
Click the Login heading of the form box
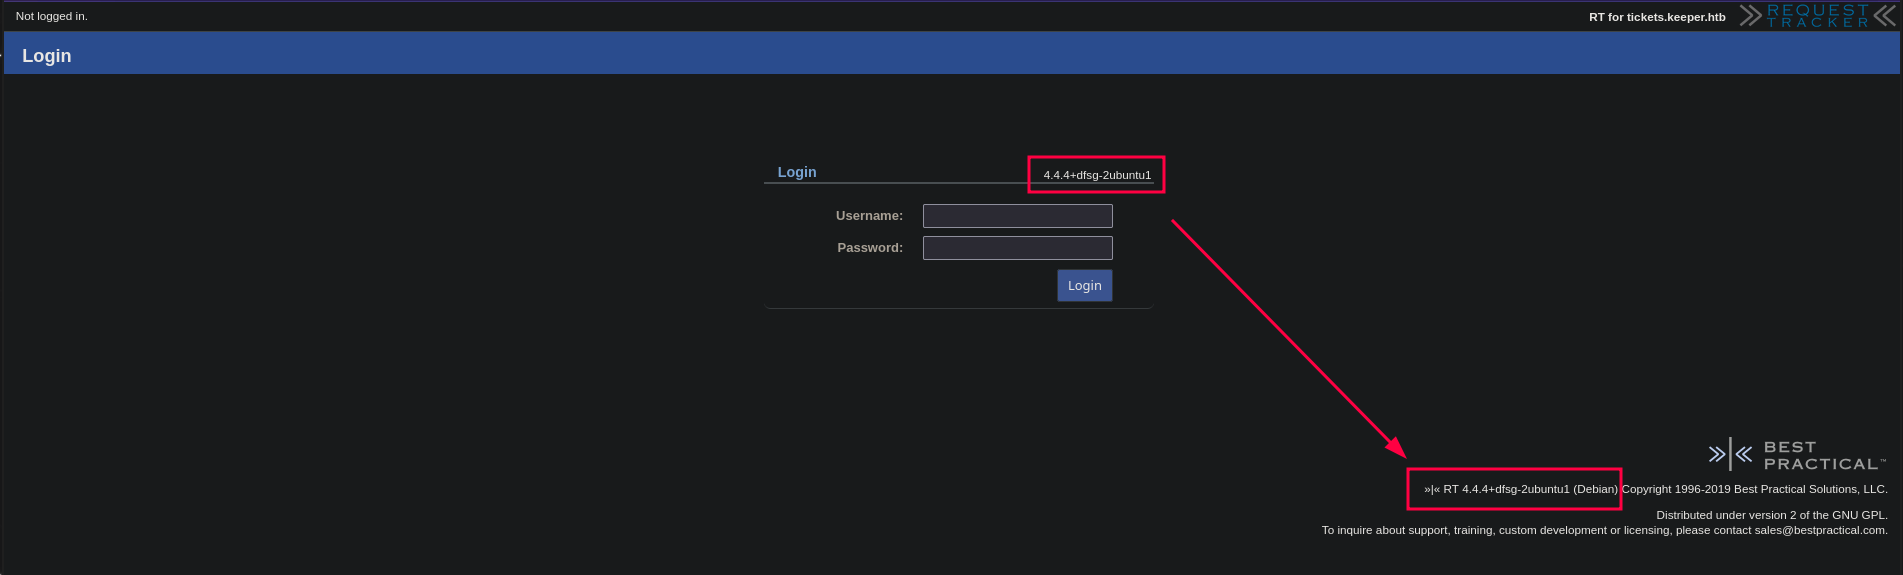(x=797, y=172)
